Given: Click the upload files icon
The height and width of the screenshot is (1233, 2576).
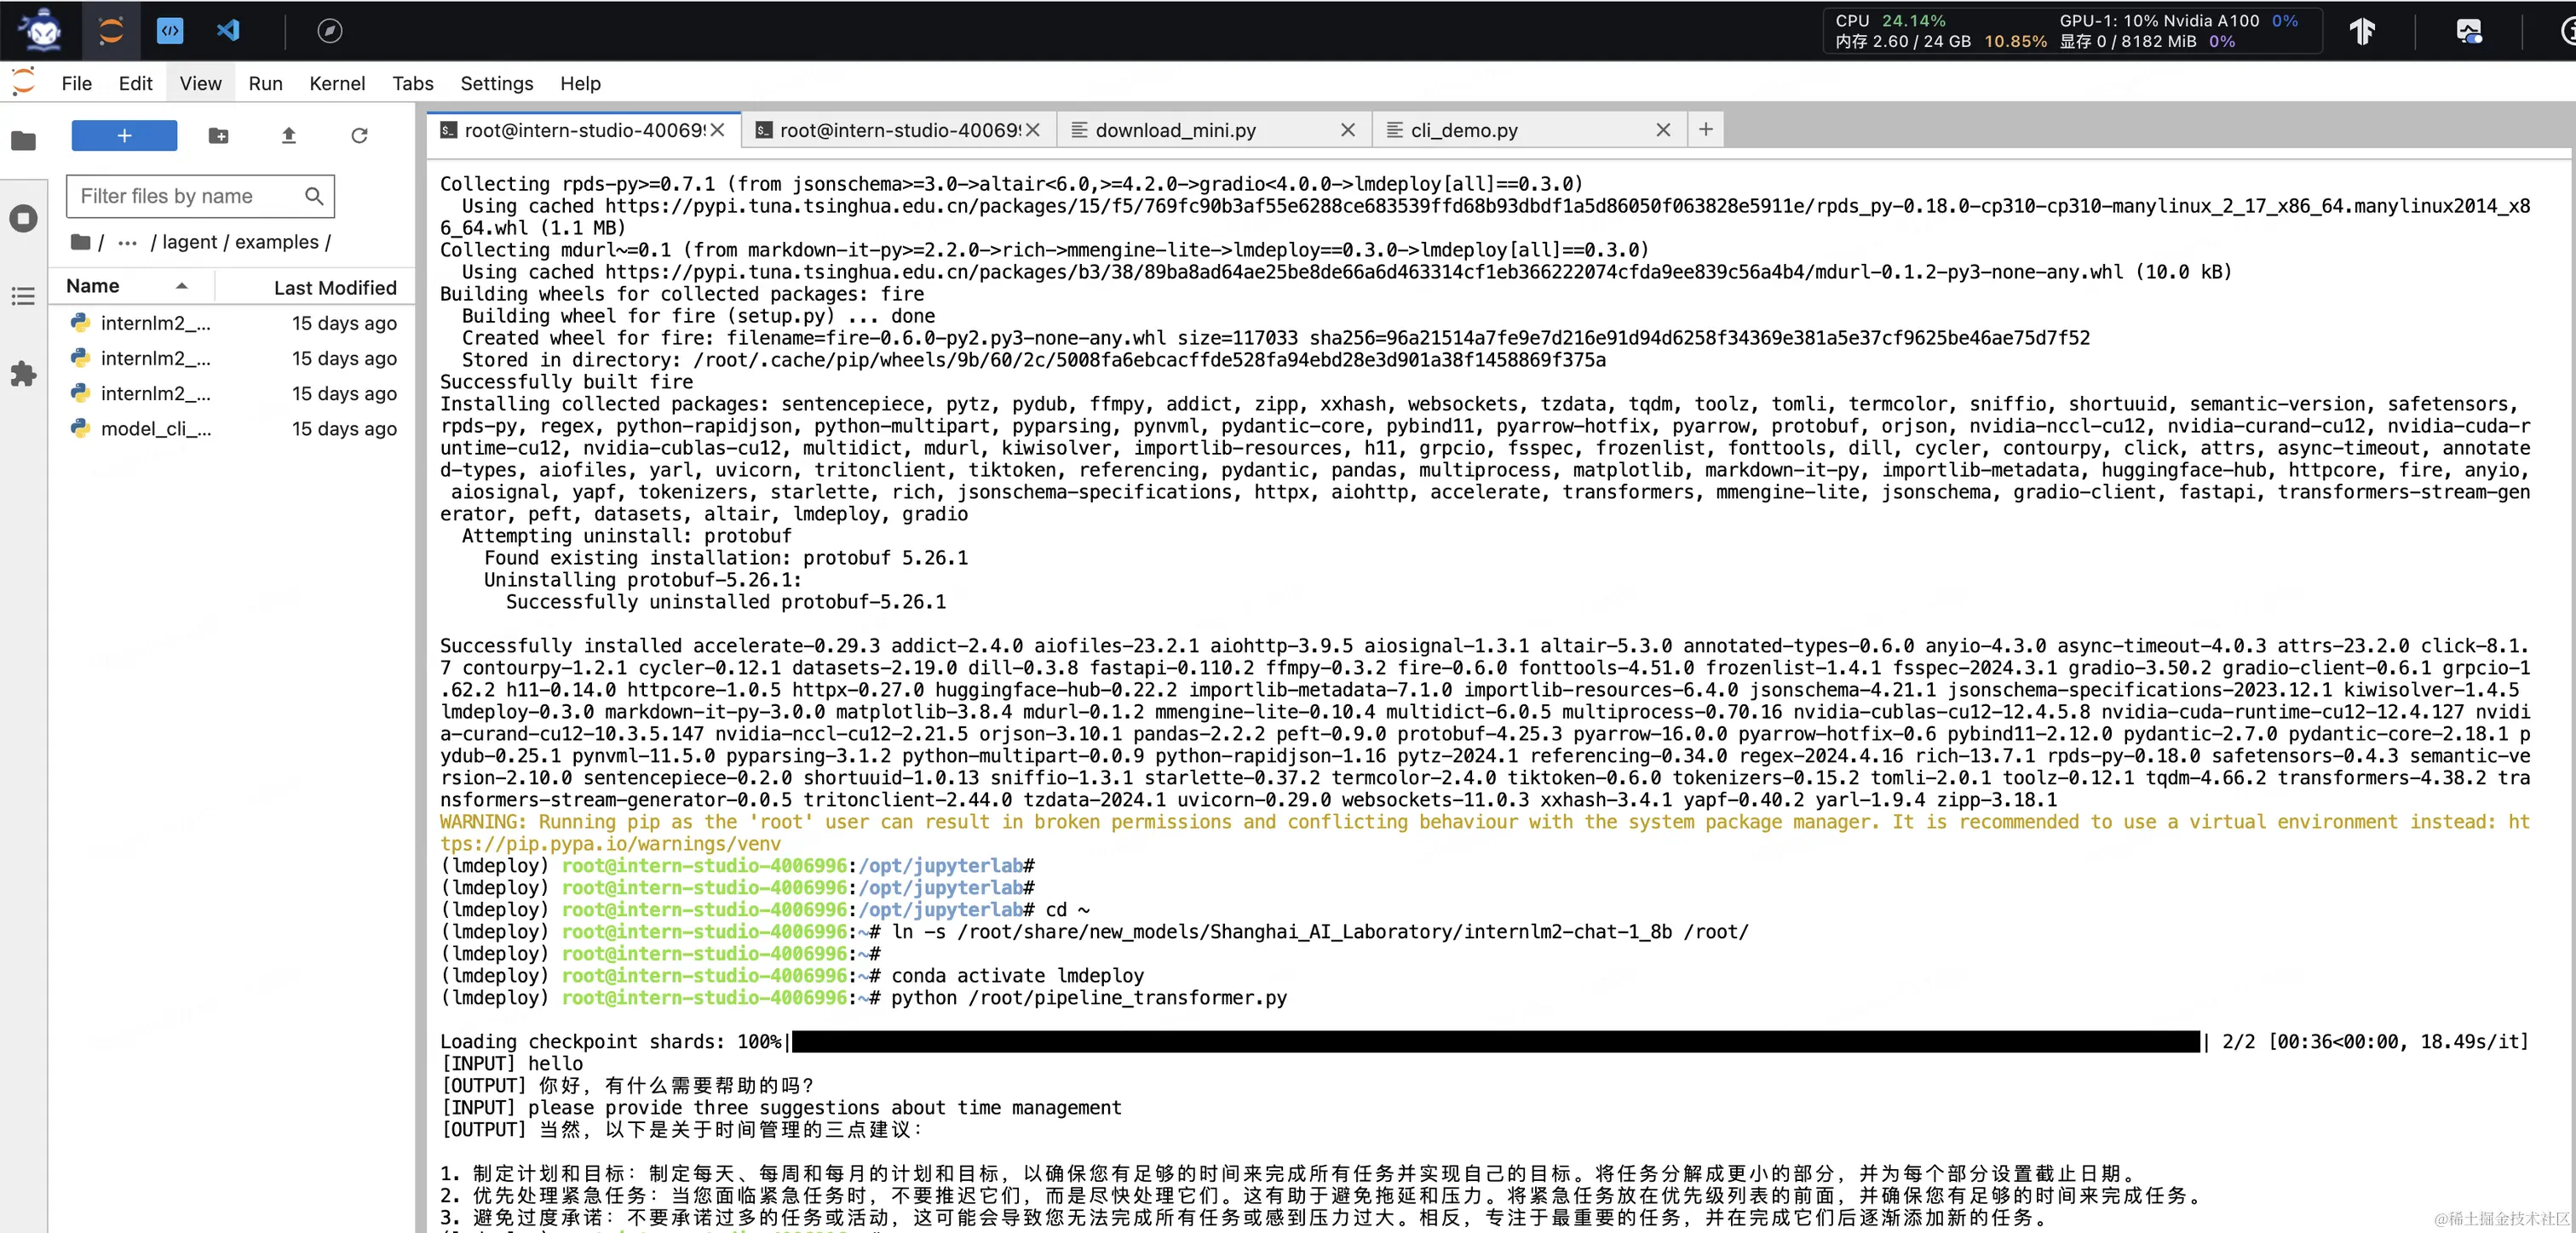Looking at the screenshot, I should click(289, 135).
